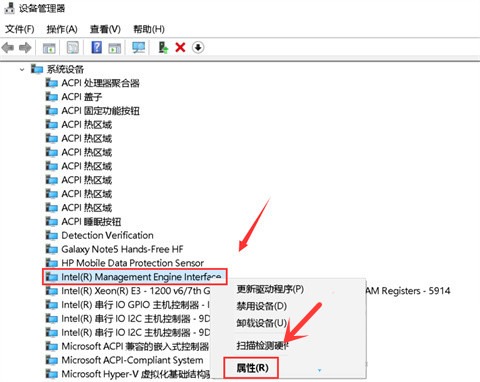Select Galaxy Note5 Hands-Free HF device

[114, 249]
